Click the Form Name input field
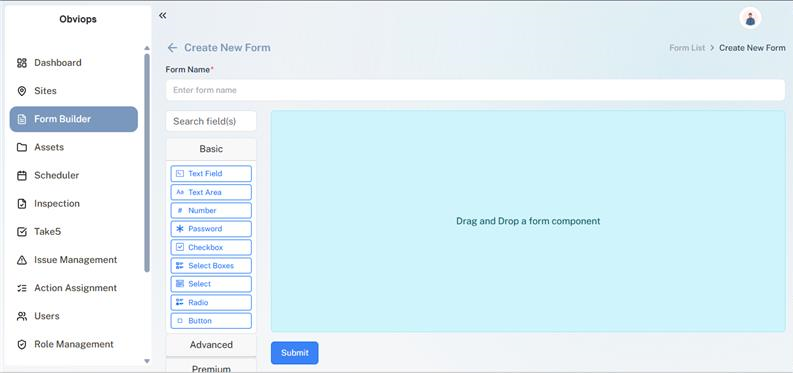The height and width of the screenshot is (373, 793). point(475,90)
